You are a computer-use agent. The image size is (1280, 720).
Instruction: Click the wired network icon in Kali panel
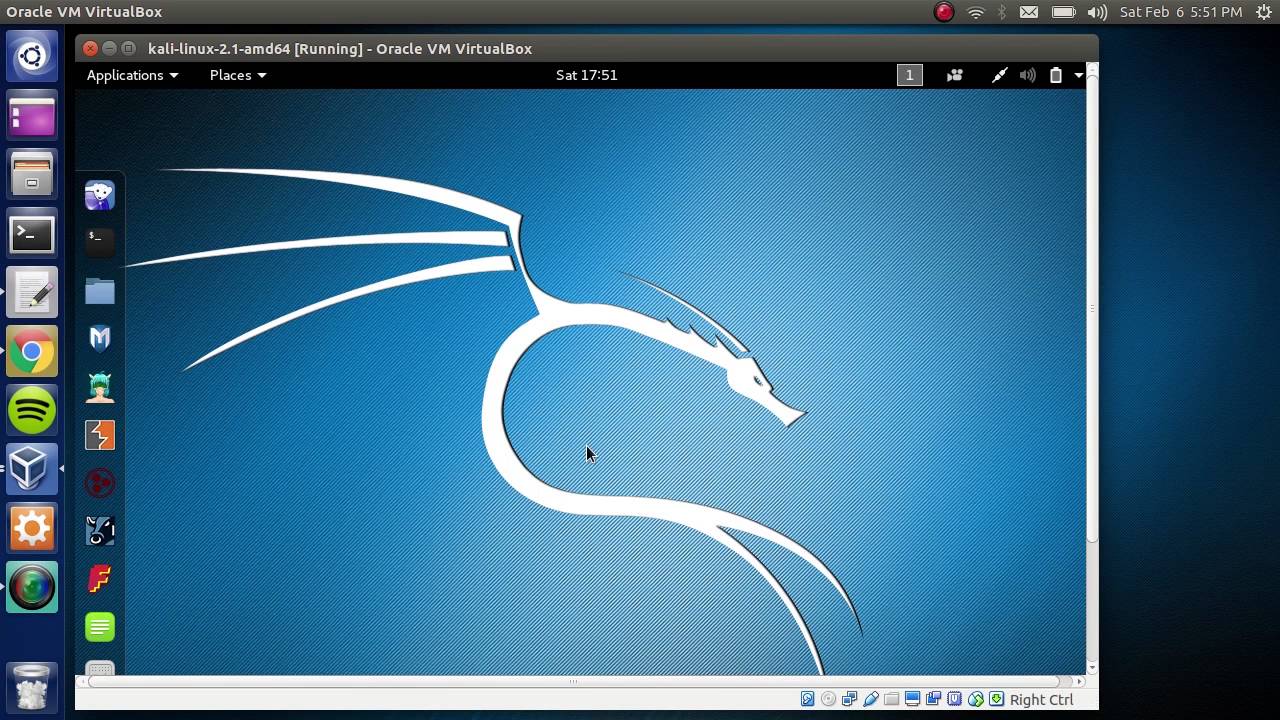999,75
